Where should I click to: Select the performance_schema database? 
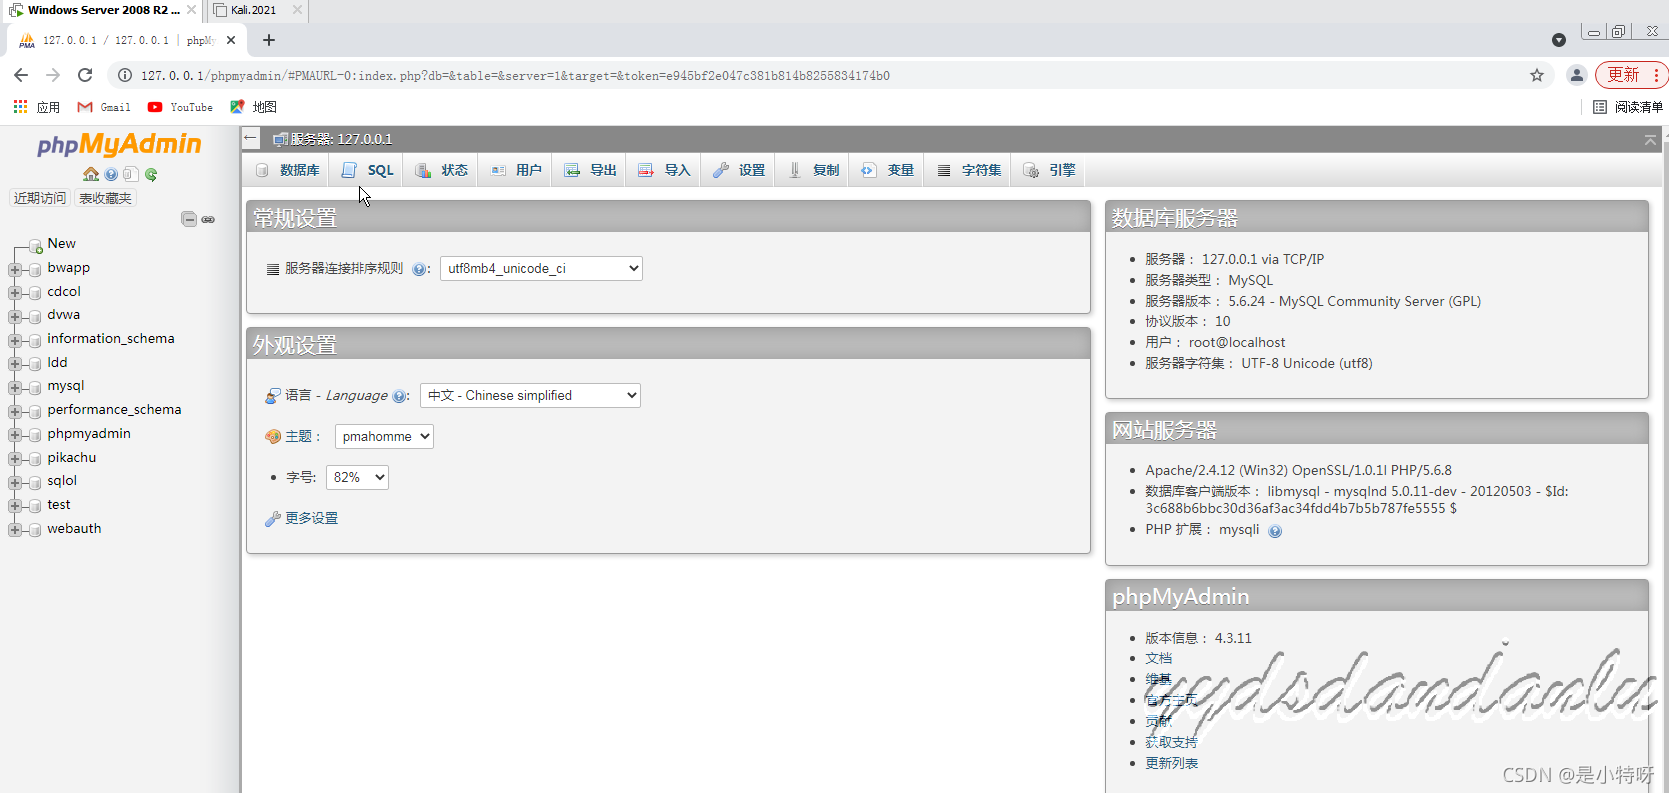[x=114, y=409]
